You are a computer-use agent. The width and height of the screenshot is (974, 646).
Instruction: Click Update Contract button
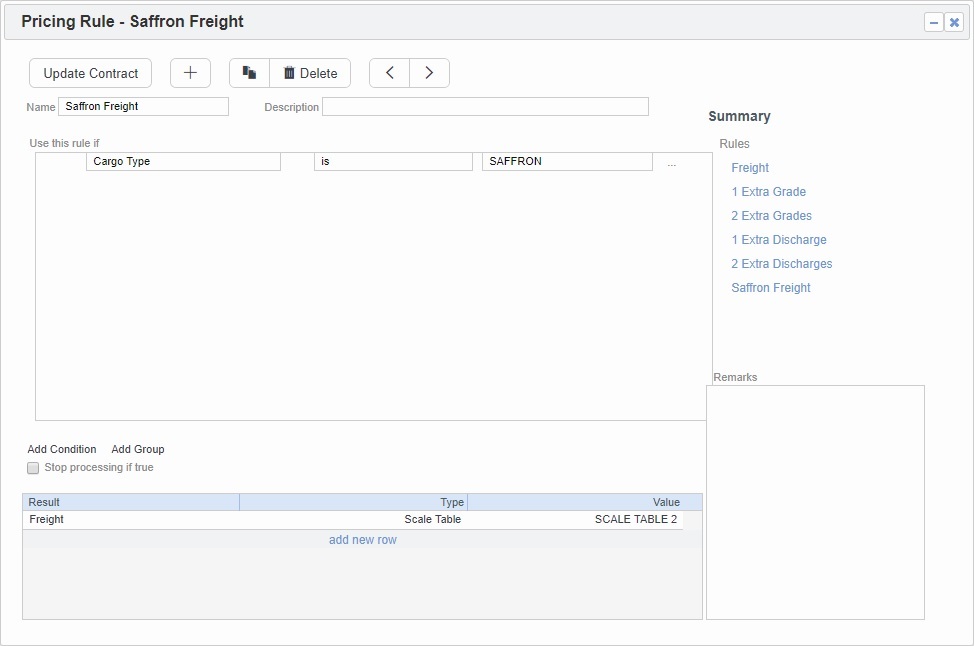pos(91,73)
